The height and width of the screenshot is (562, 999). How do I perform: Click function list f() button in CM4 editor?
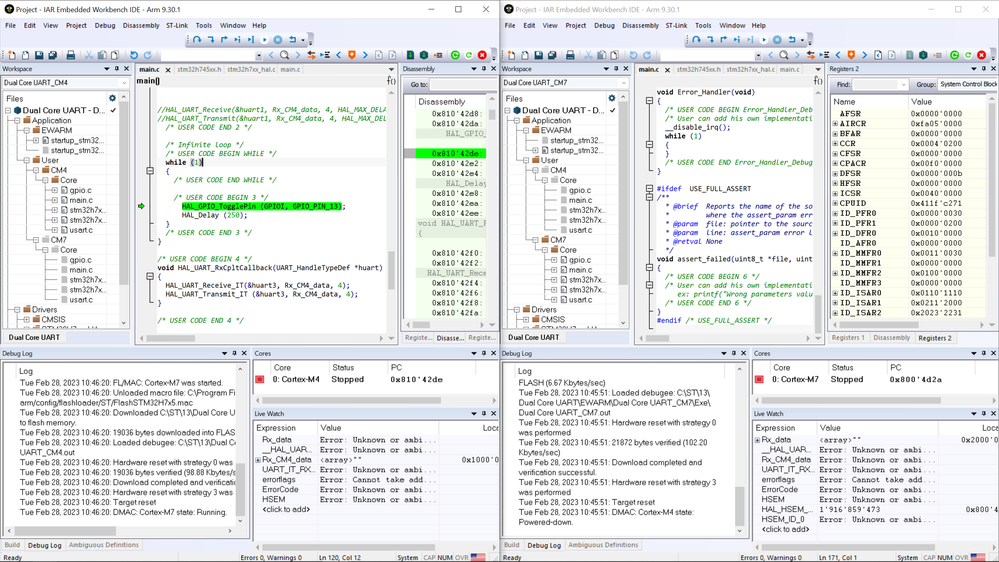391,81
